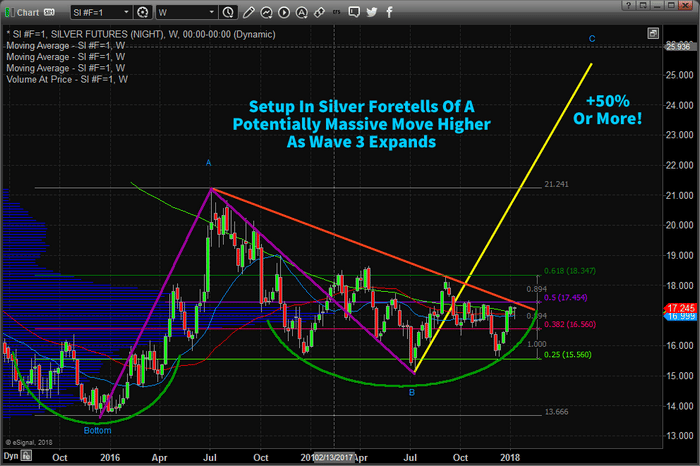Click the 0.5 (17.454) Fibonacci label
Image resolution: width=700 pixels, height=466 pixels.
(566, 298)
